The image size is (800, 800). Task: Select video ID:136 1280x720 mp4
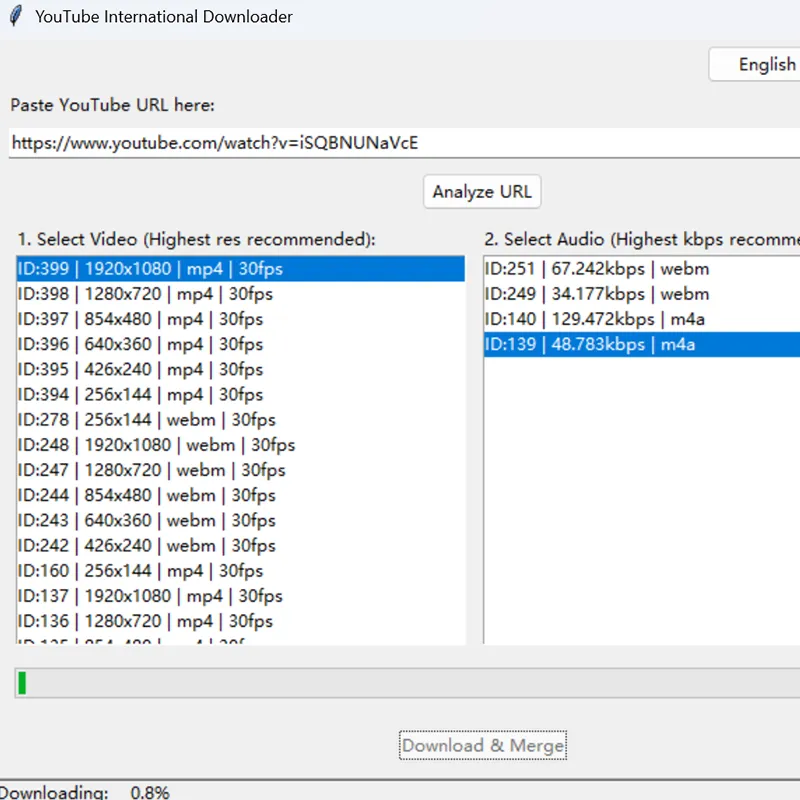coord(241,621)
